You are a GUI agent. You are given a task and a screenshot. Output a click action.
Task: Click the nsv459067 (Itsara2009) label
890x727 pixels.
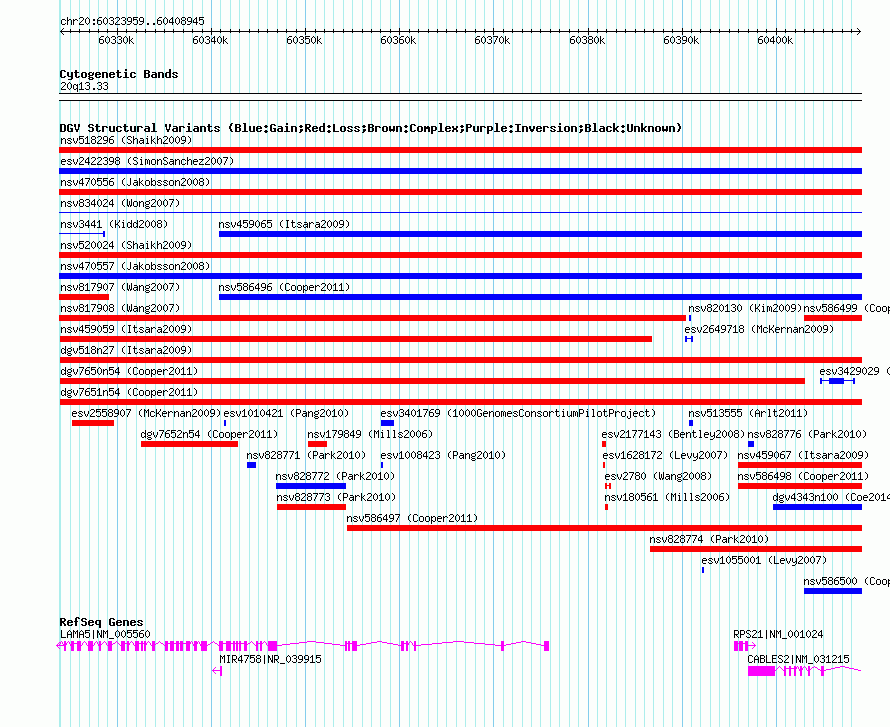[803, 455]
